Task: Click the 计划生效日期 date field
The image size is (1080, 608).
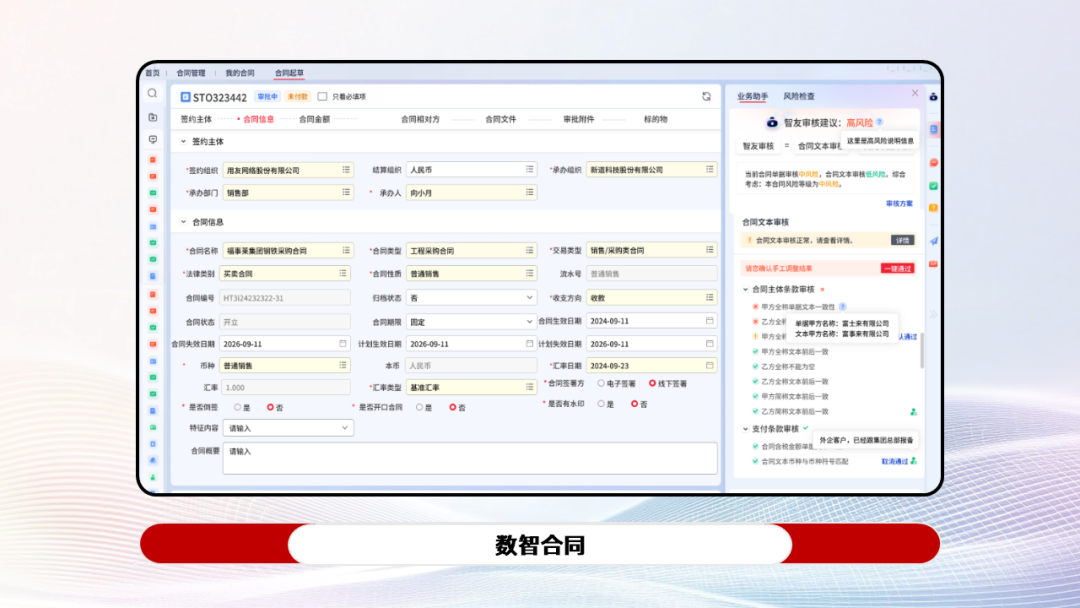Action: click(471, 344)
